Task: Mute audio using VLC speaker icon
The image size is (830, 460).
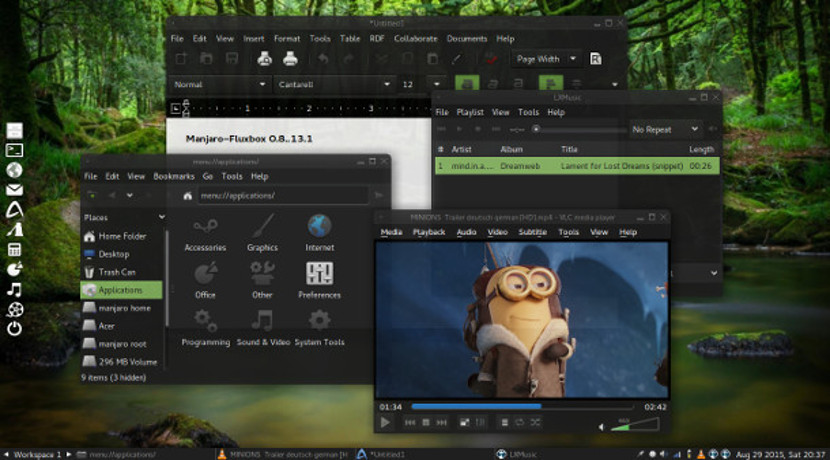Action: coord(601,425)
